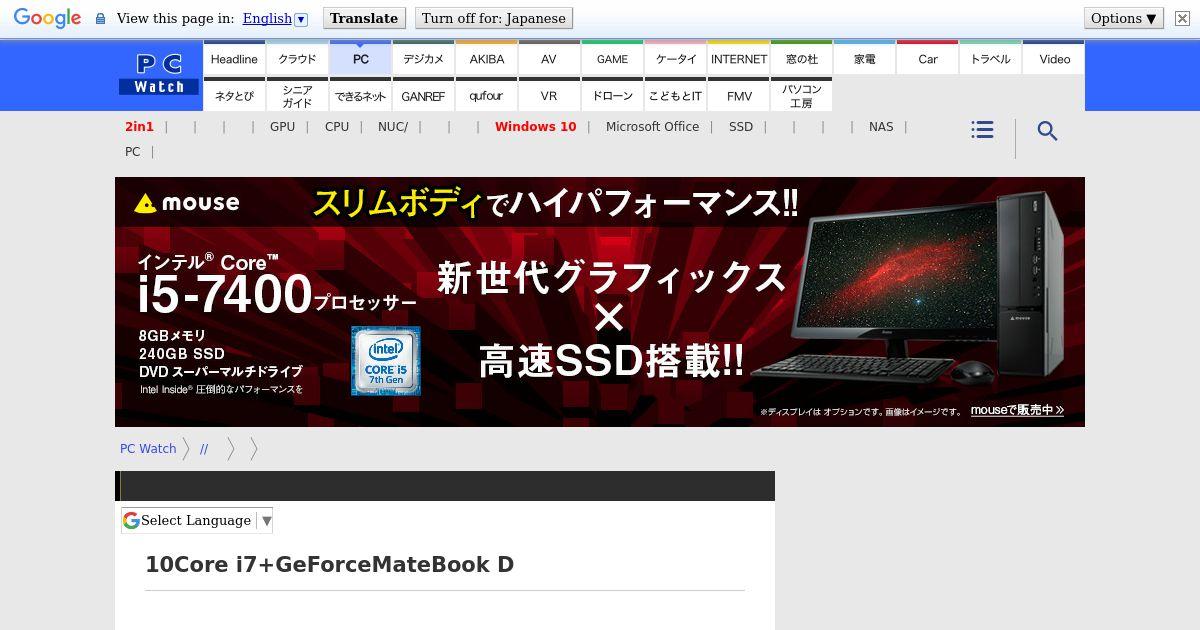Viewport: 1200px width, 630px height.
Task: Click the mouseで販売中 link in banner
Action: click(1017, 410)
